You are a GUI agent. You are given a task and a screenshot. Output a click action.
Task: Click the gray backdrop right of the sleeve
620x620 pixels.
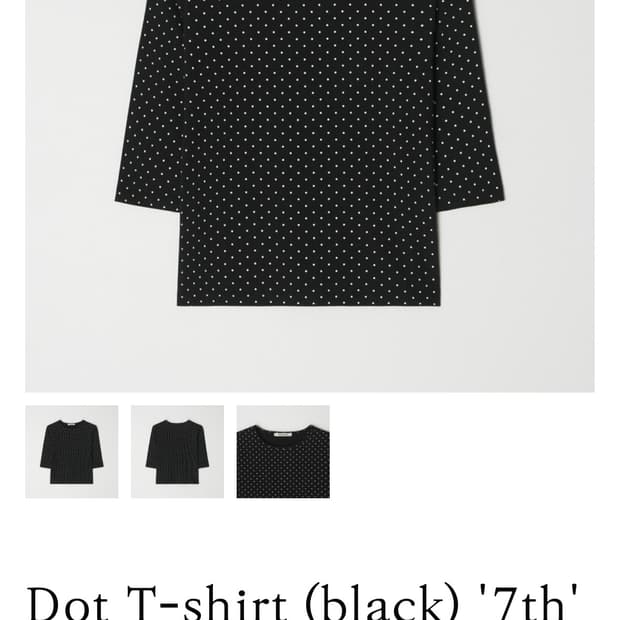[550, 158]
